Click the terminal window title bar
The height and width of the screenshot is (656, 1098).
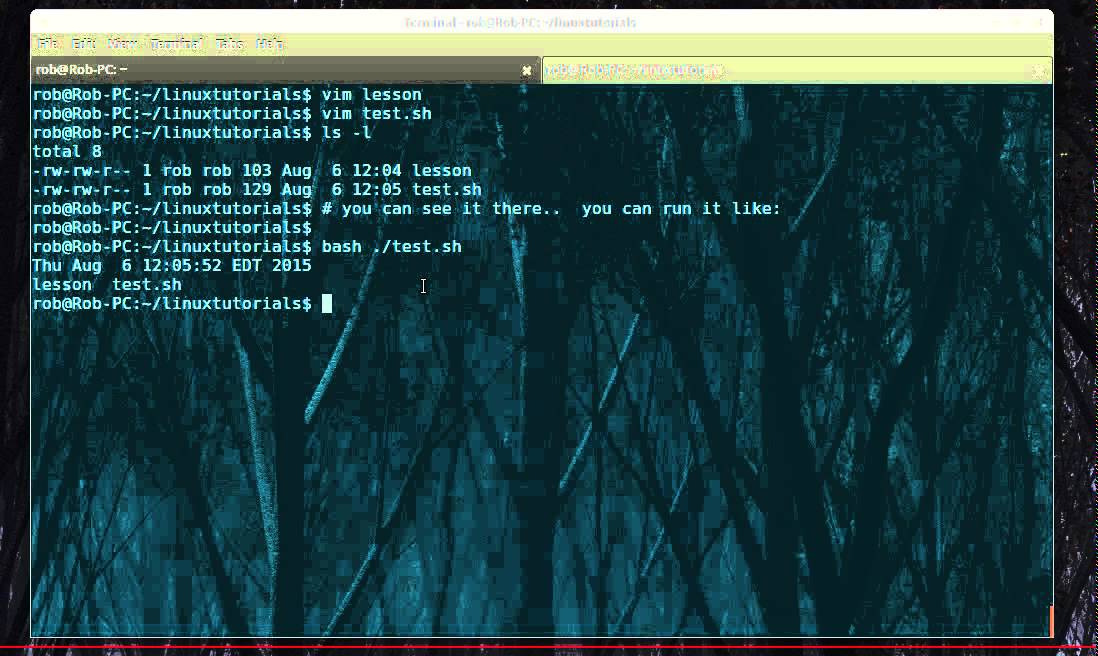(x=541, y=22)
